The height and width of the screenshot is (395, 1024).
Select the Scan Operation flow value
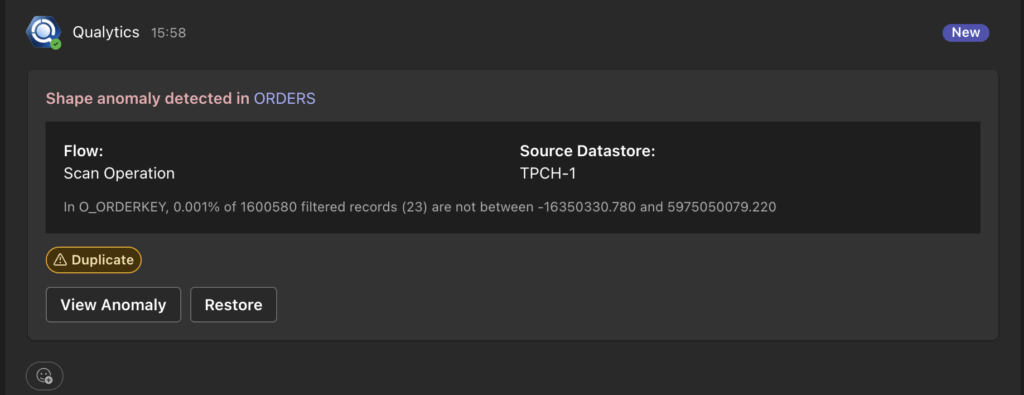[119, 174]
